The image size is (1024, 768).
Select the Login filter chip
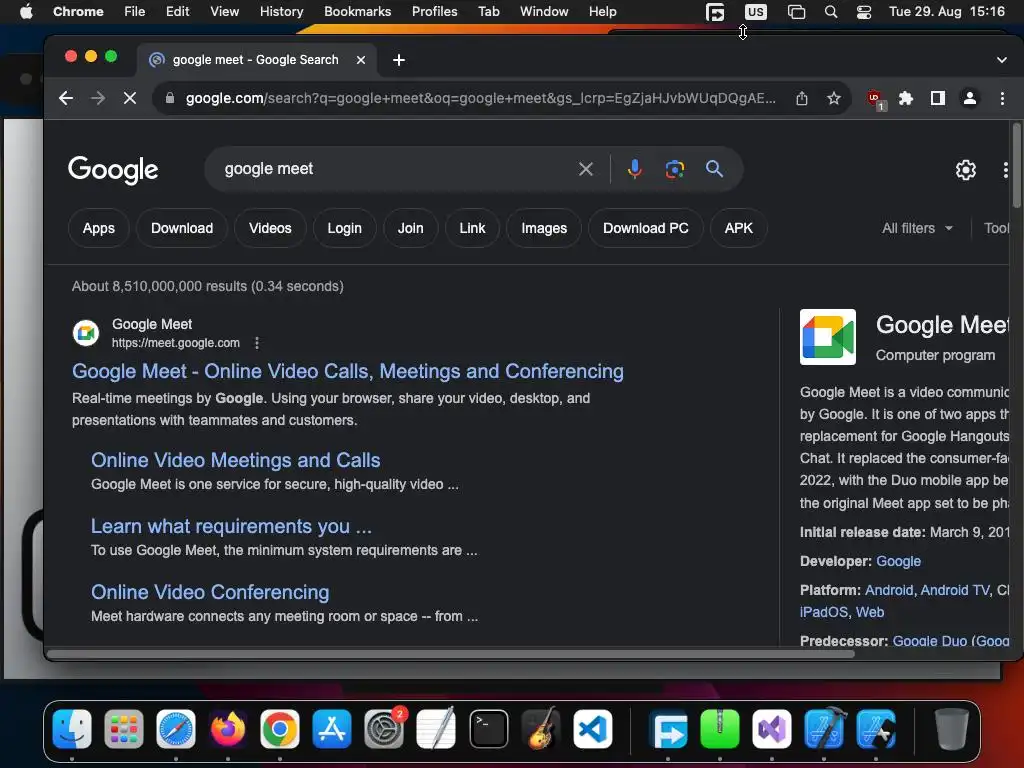(x=344, y=229)
